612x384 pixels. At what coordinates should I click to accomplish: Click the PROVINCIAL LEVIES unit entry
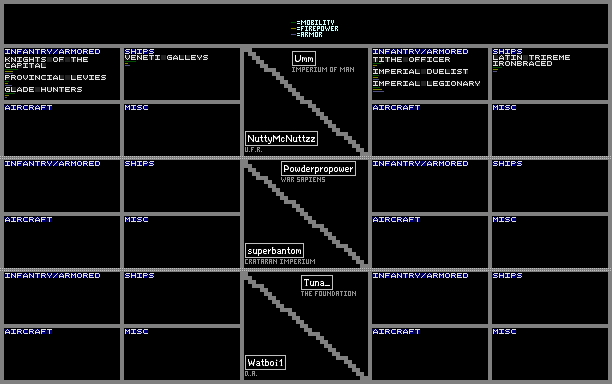click(55, 77)
